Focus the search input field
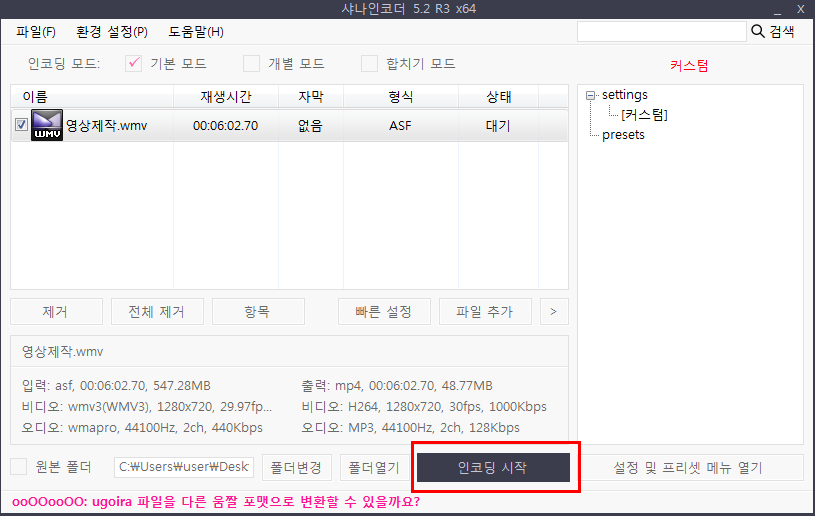 point(661,32)
